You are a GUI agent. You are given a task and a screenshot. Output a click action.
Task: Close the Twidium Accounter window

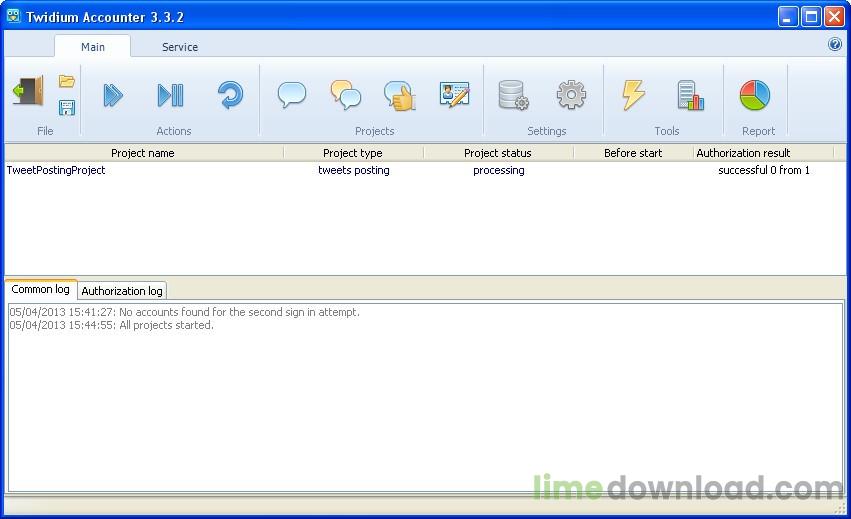coord(834,16)
